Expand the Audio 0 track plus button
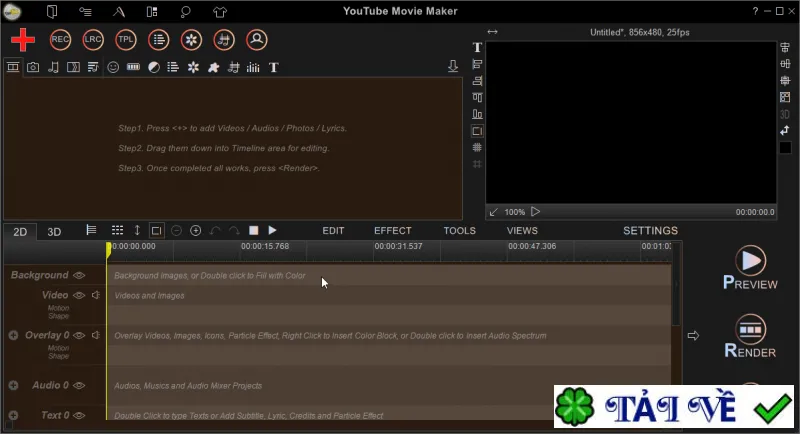This screenshot has height=434, width=800. pyautogui.click(x=13, y=385)
